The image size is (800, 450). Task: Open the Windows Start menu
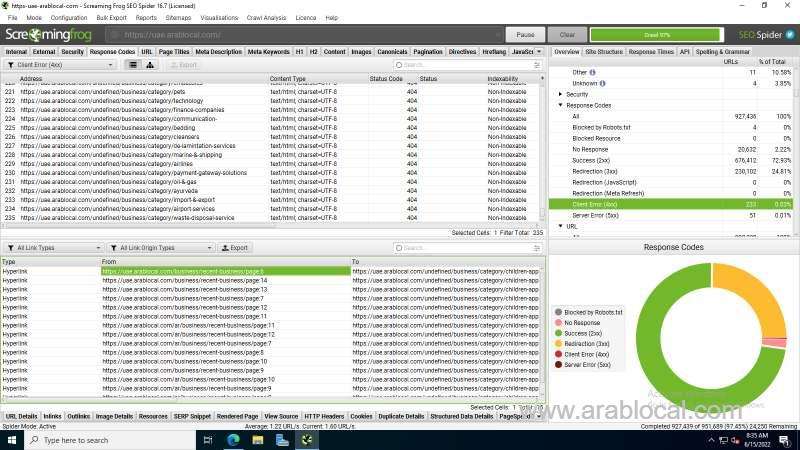[x=12, y=440]
